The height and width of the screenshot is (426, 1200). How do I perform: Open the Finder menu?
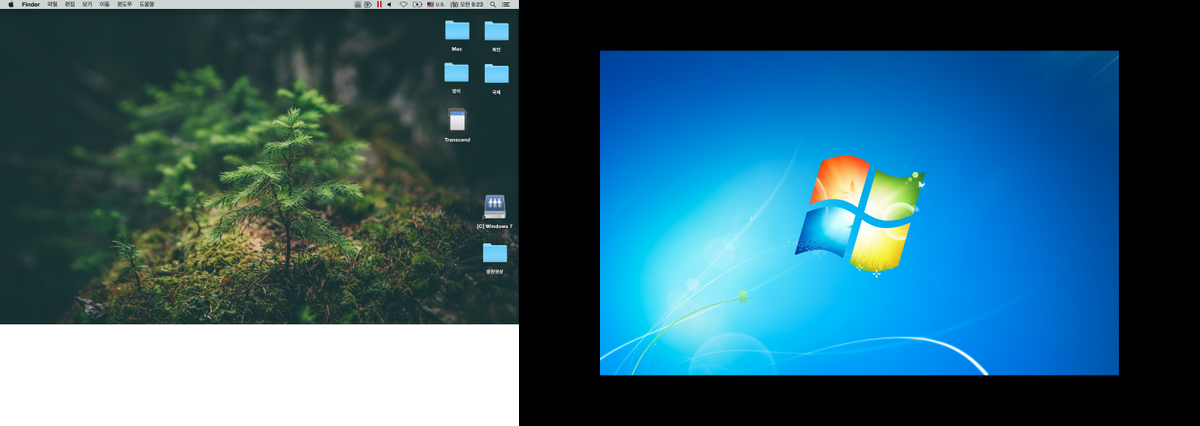click(30, 4)
